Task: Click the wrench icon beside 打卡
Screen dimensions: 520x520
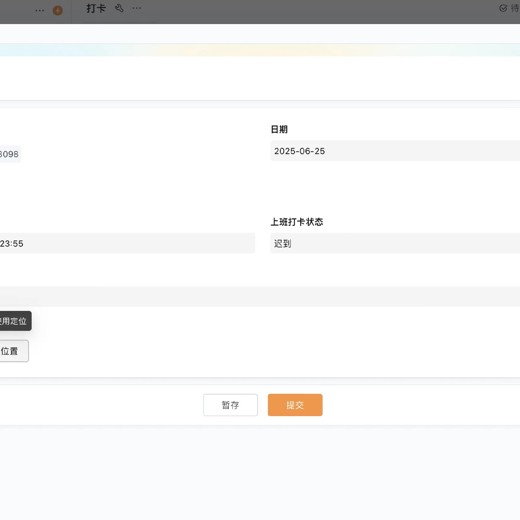Action: coord(119,8)
